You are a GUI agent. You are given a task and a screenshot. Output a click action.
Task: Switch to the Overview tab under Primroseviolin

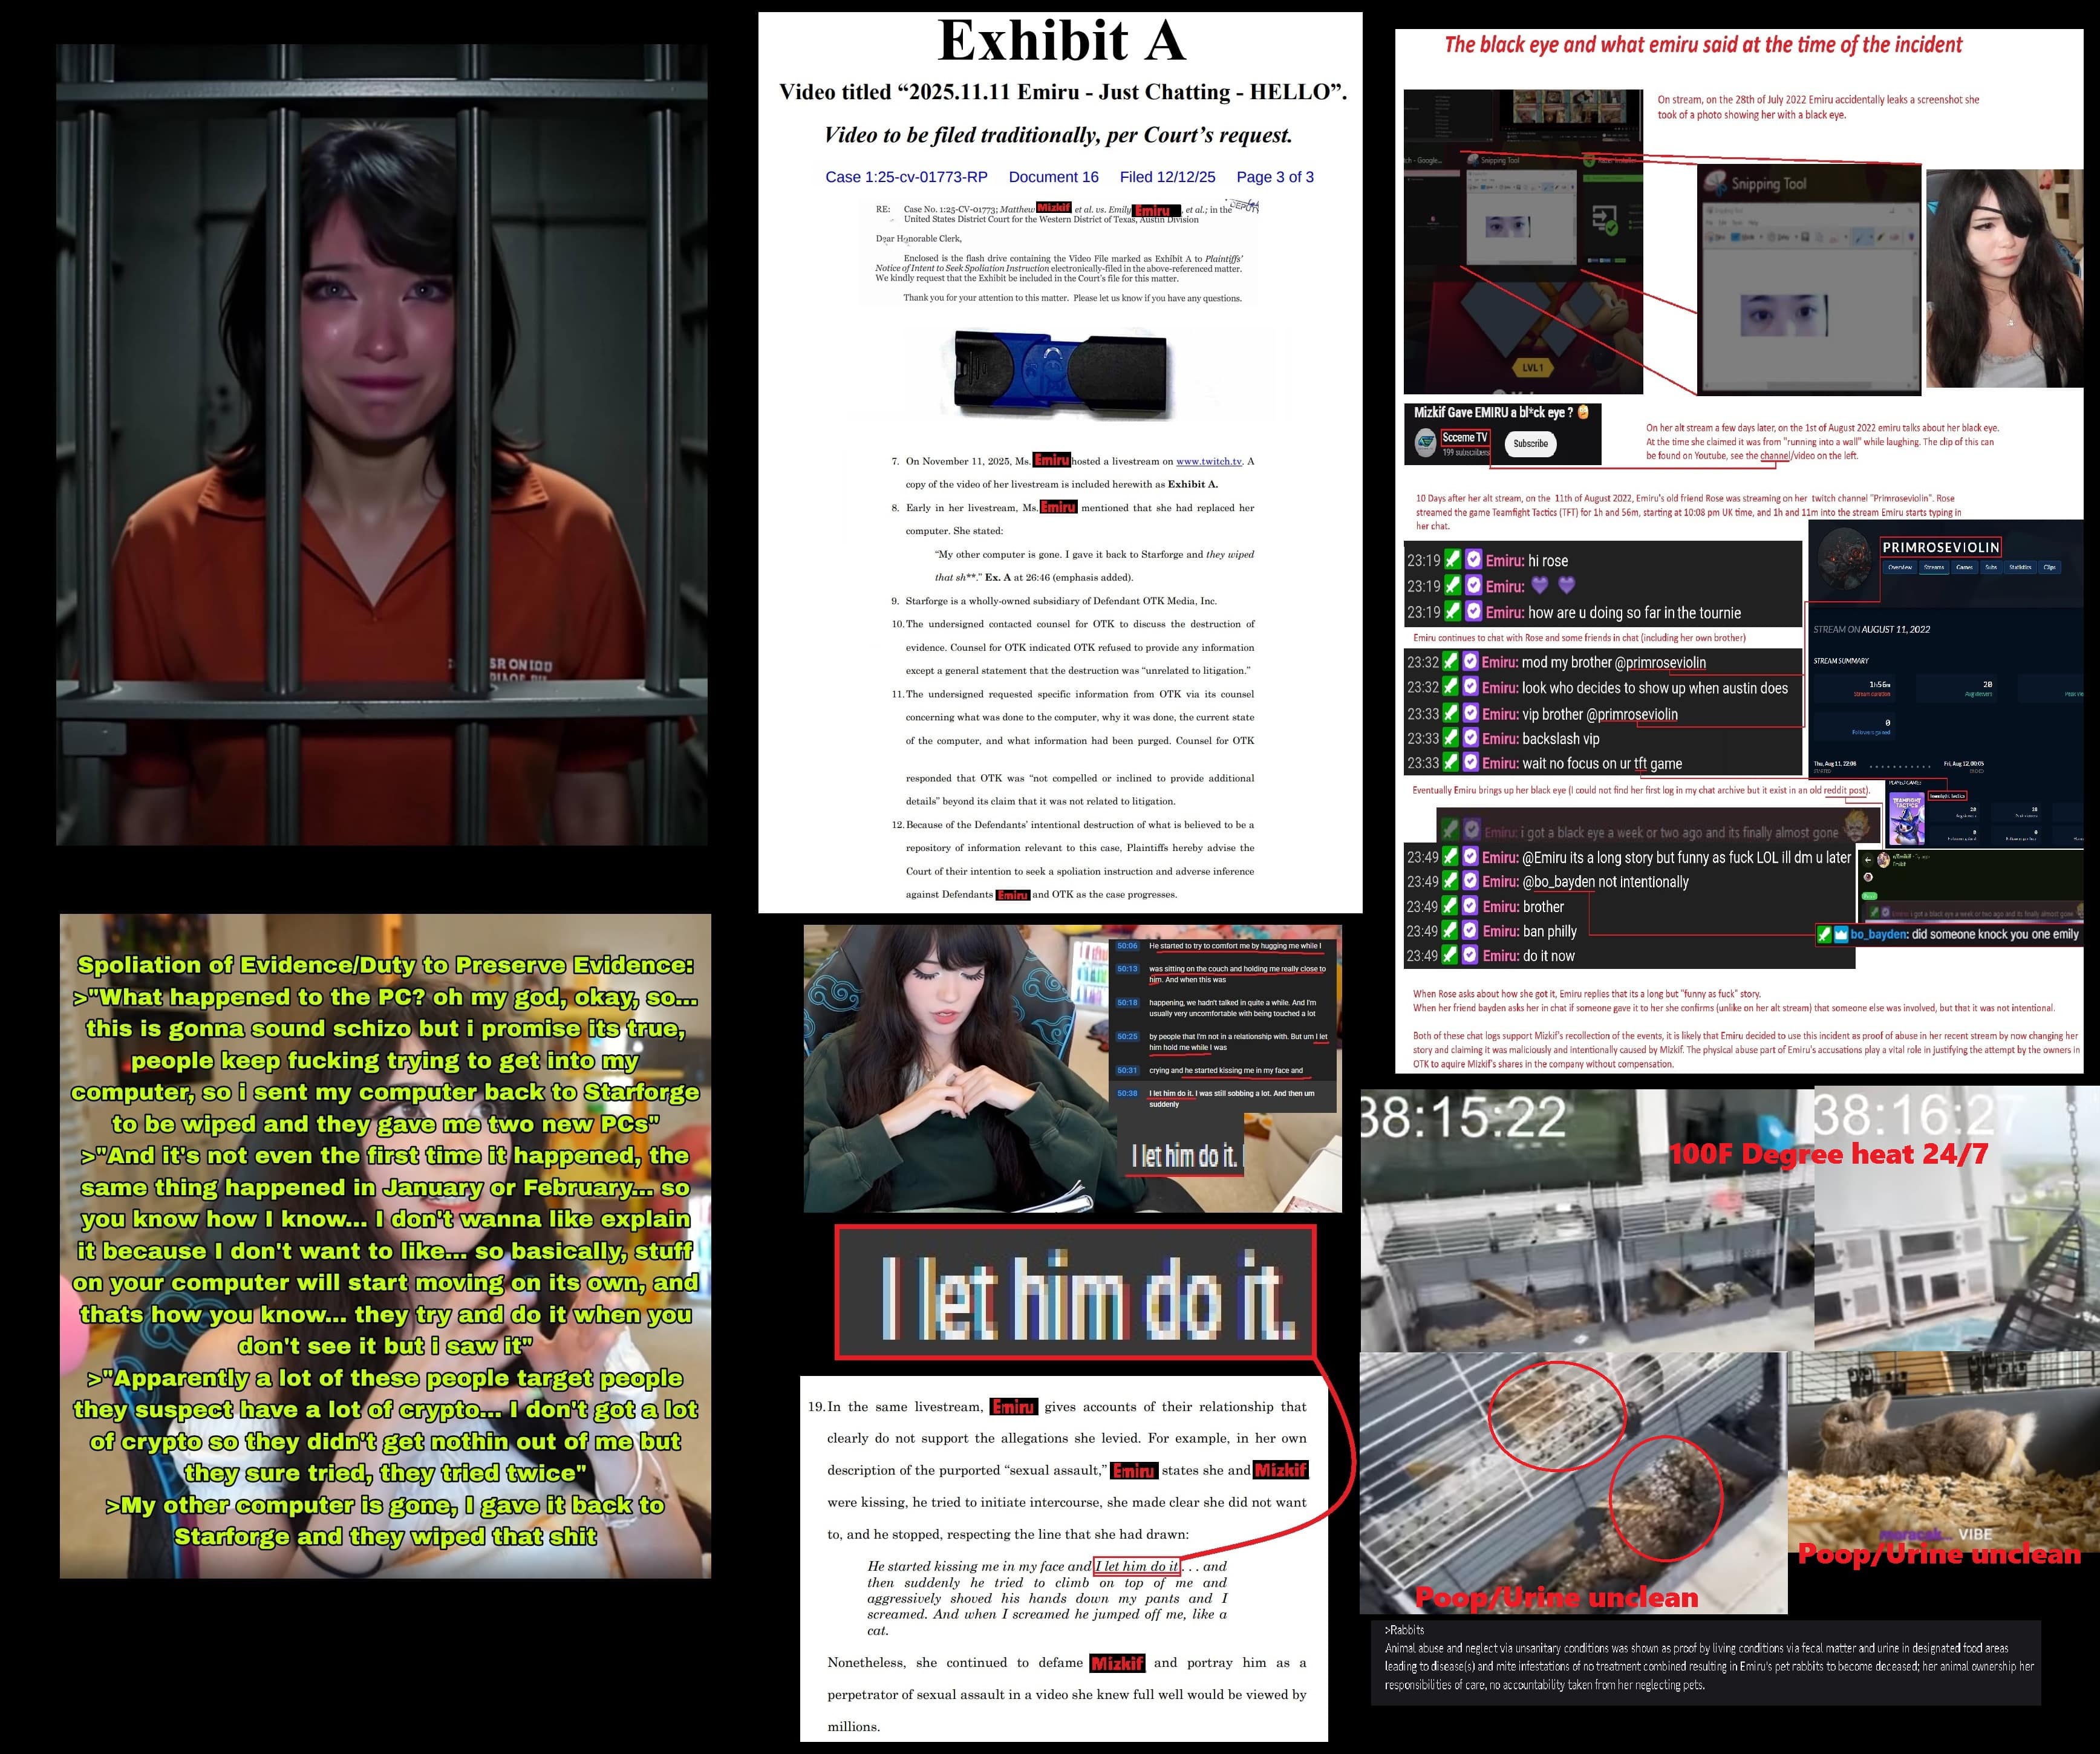(x=1901, y=567)
